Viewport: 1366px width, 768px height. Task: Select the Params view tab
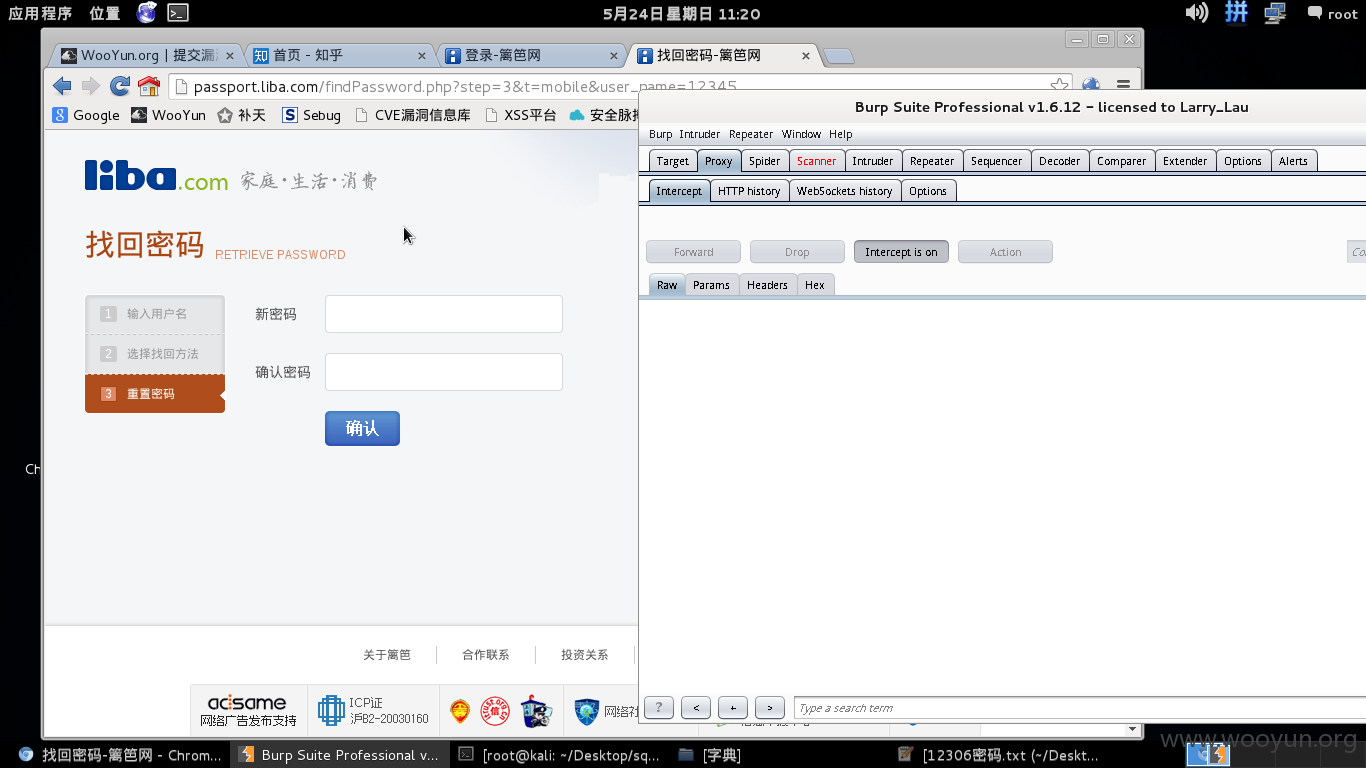pos(711,285)
